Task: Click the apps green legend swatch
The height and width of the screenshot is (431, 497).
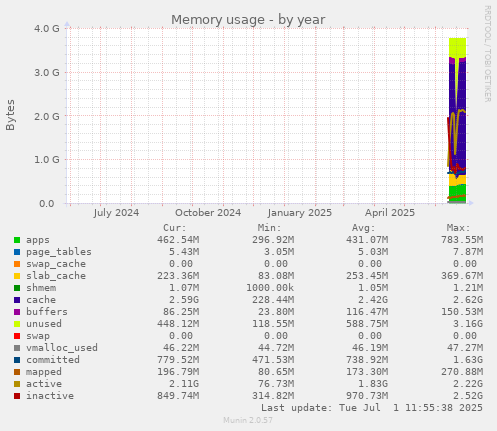Action: pos(17,240)
